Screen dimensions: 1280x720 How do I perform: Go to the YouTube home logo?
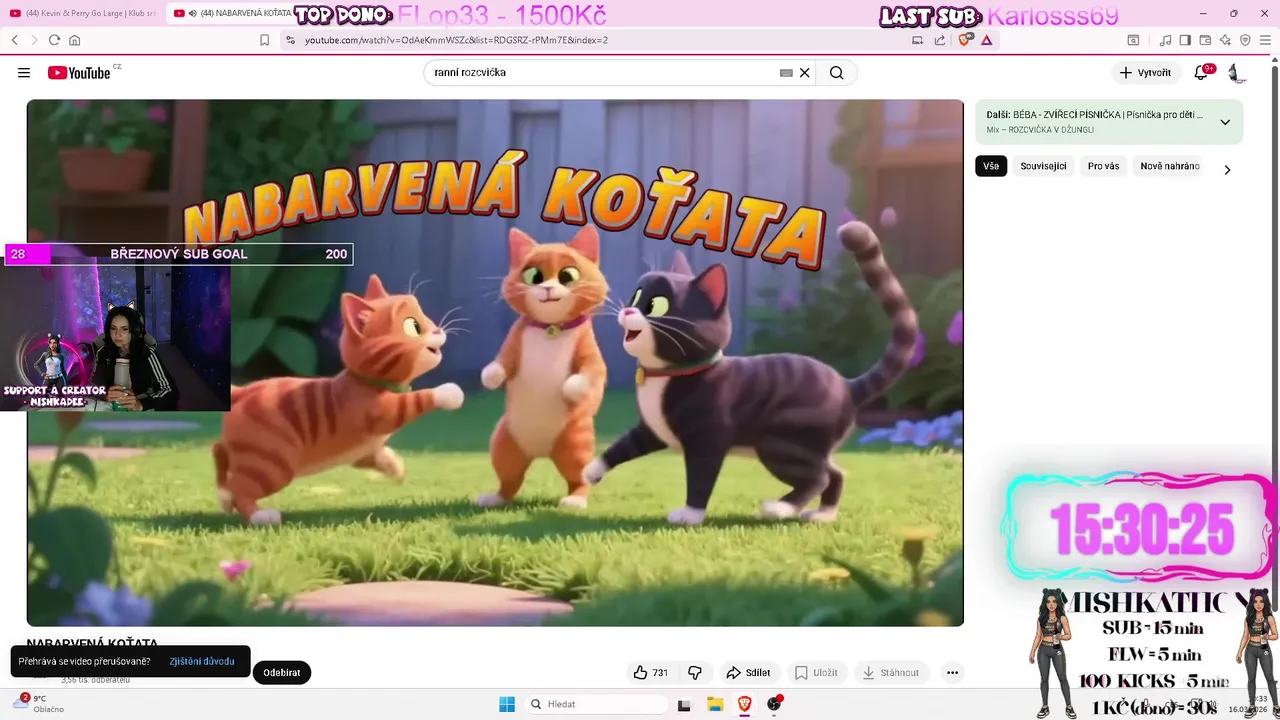point(79,73)
